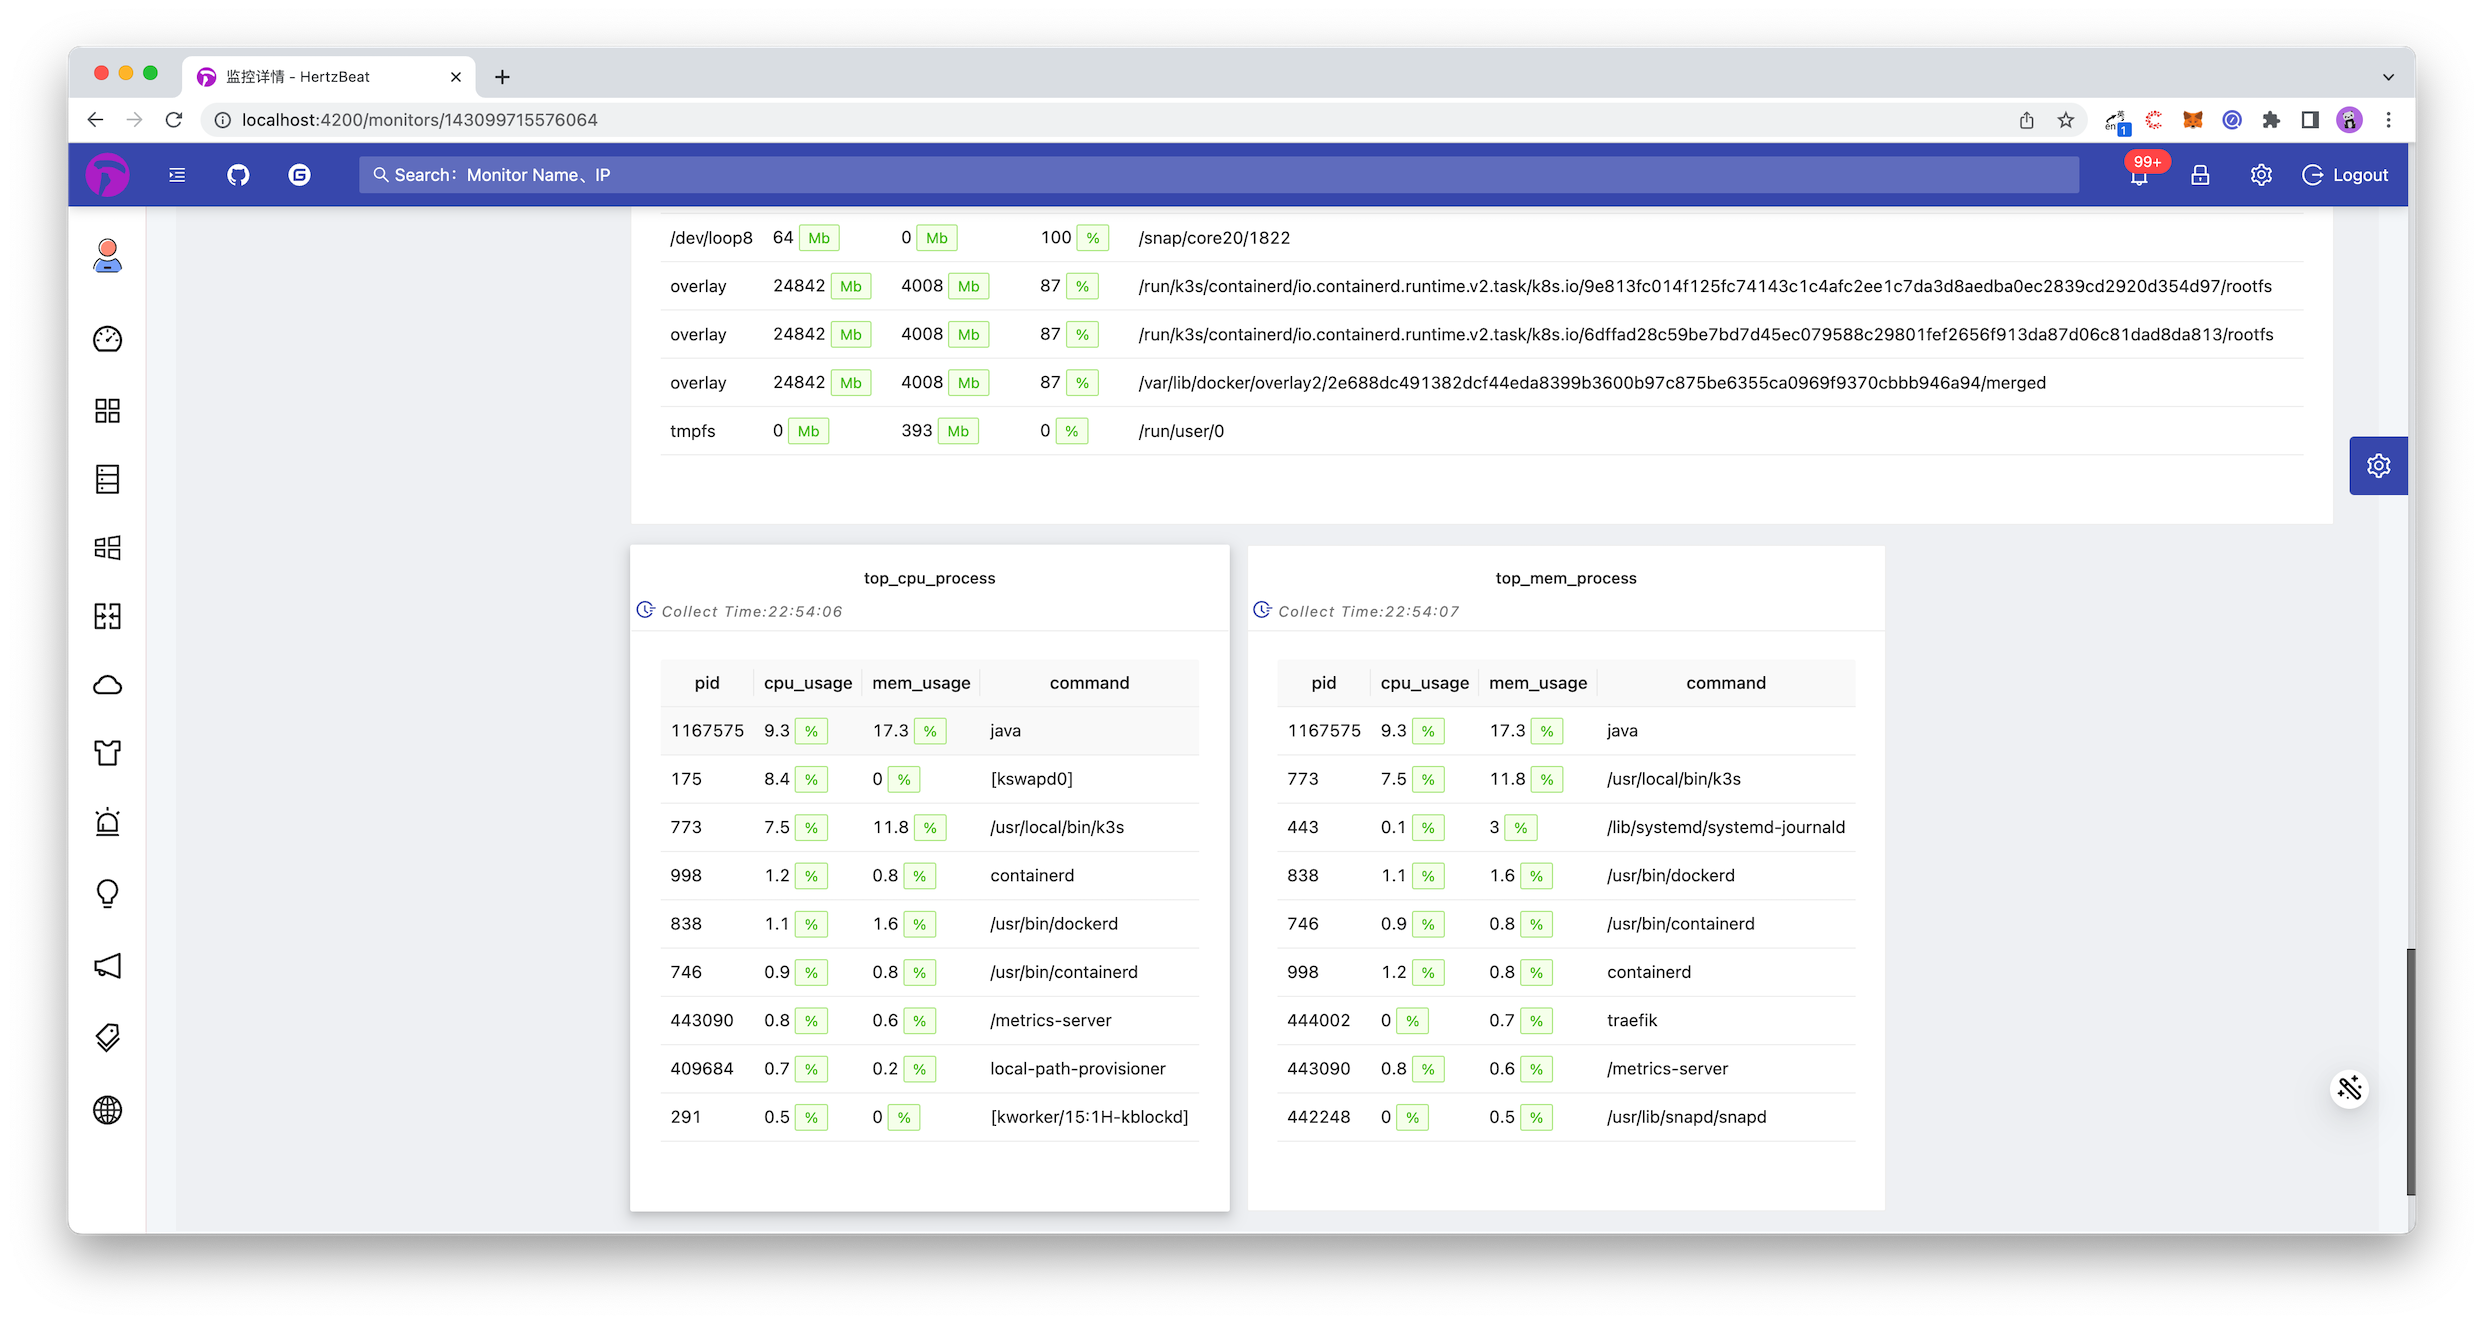Open the globe language icon in the sidebar
Screen dimensions: 2484x1324
(x=107, y=1110)
